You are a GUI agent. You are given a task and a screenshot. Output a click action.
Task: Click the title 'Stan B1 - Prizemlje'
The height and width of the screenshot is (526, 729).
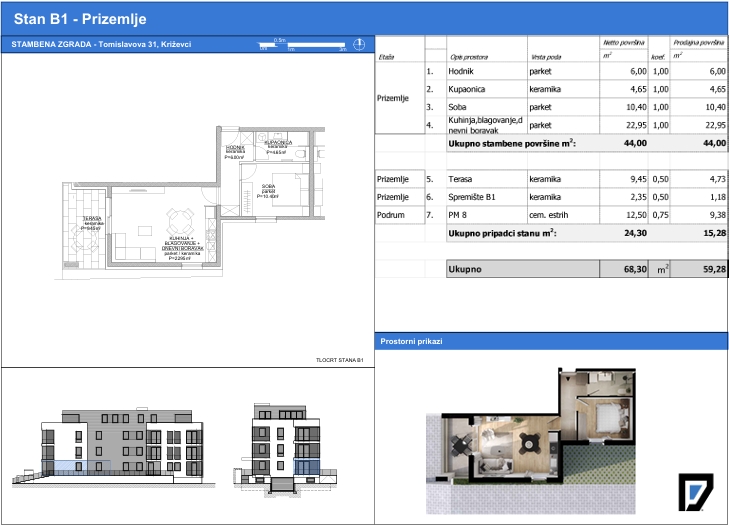coord(80,19)
